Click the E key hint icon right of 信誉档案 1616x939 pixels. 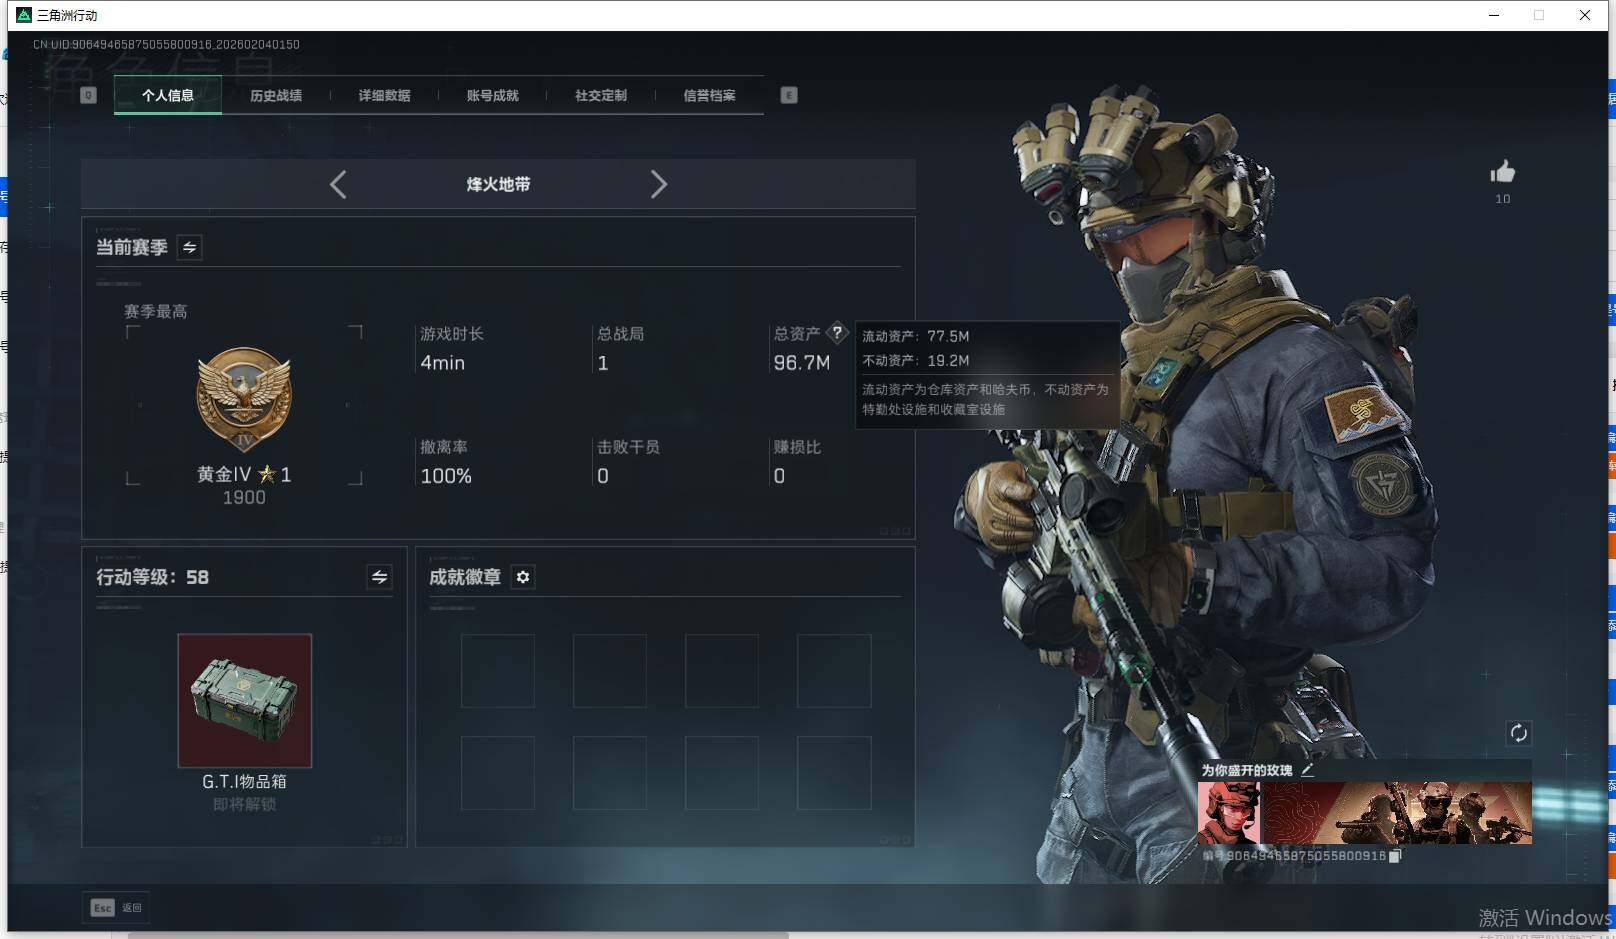pos(789,94)
